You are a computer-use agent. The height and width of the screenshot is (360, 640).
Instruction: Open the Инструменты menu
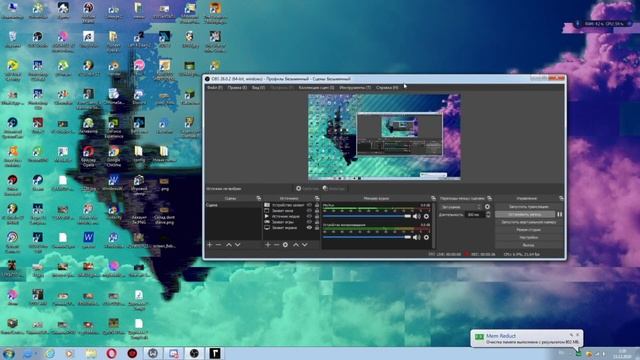355,87
